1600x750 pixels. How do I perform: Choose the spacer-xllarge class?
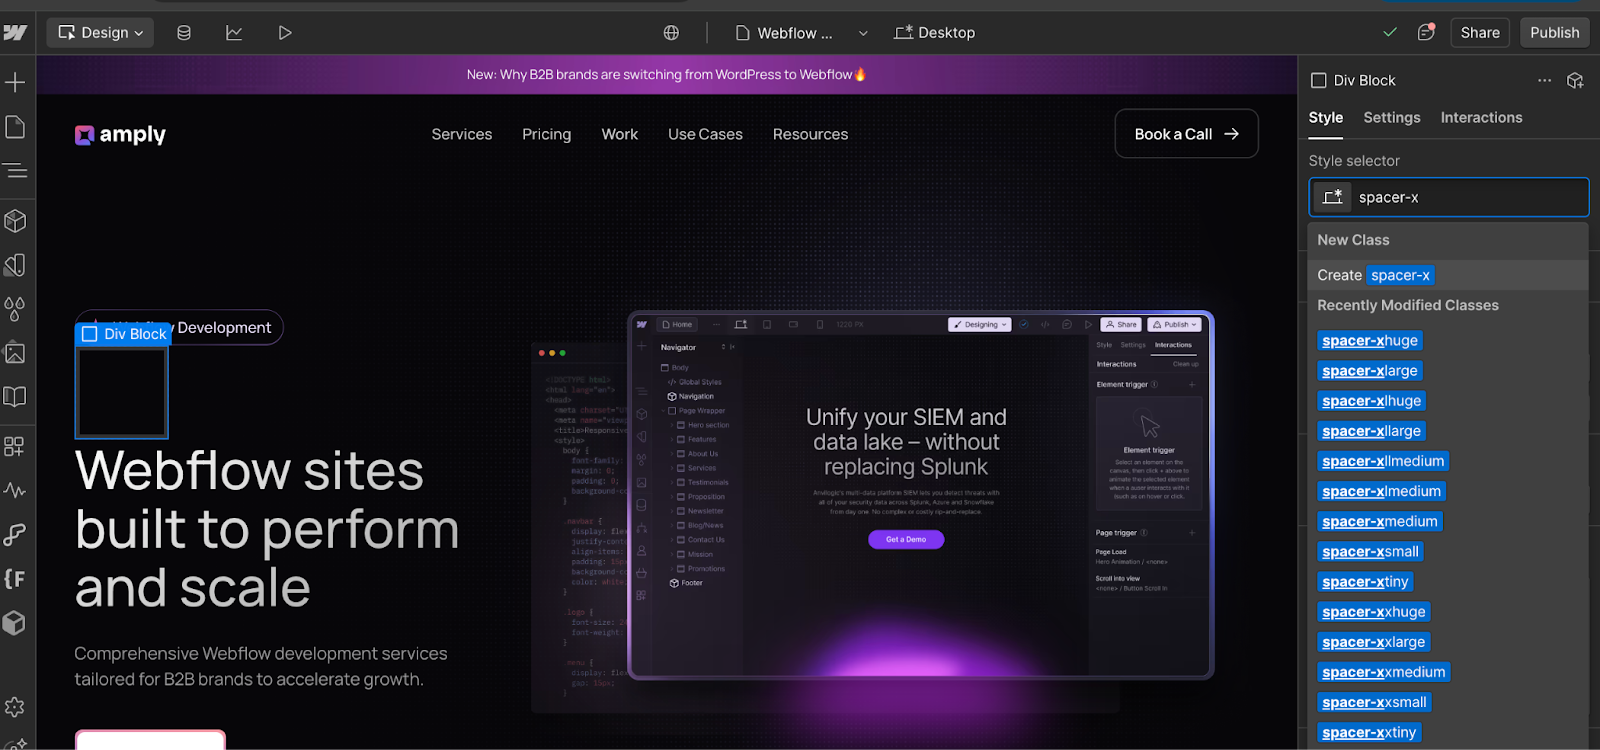[1371, 431]
